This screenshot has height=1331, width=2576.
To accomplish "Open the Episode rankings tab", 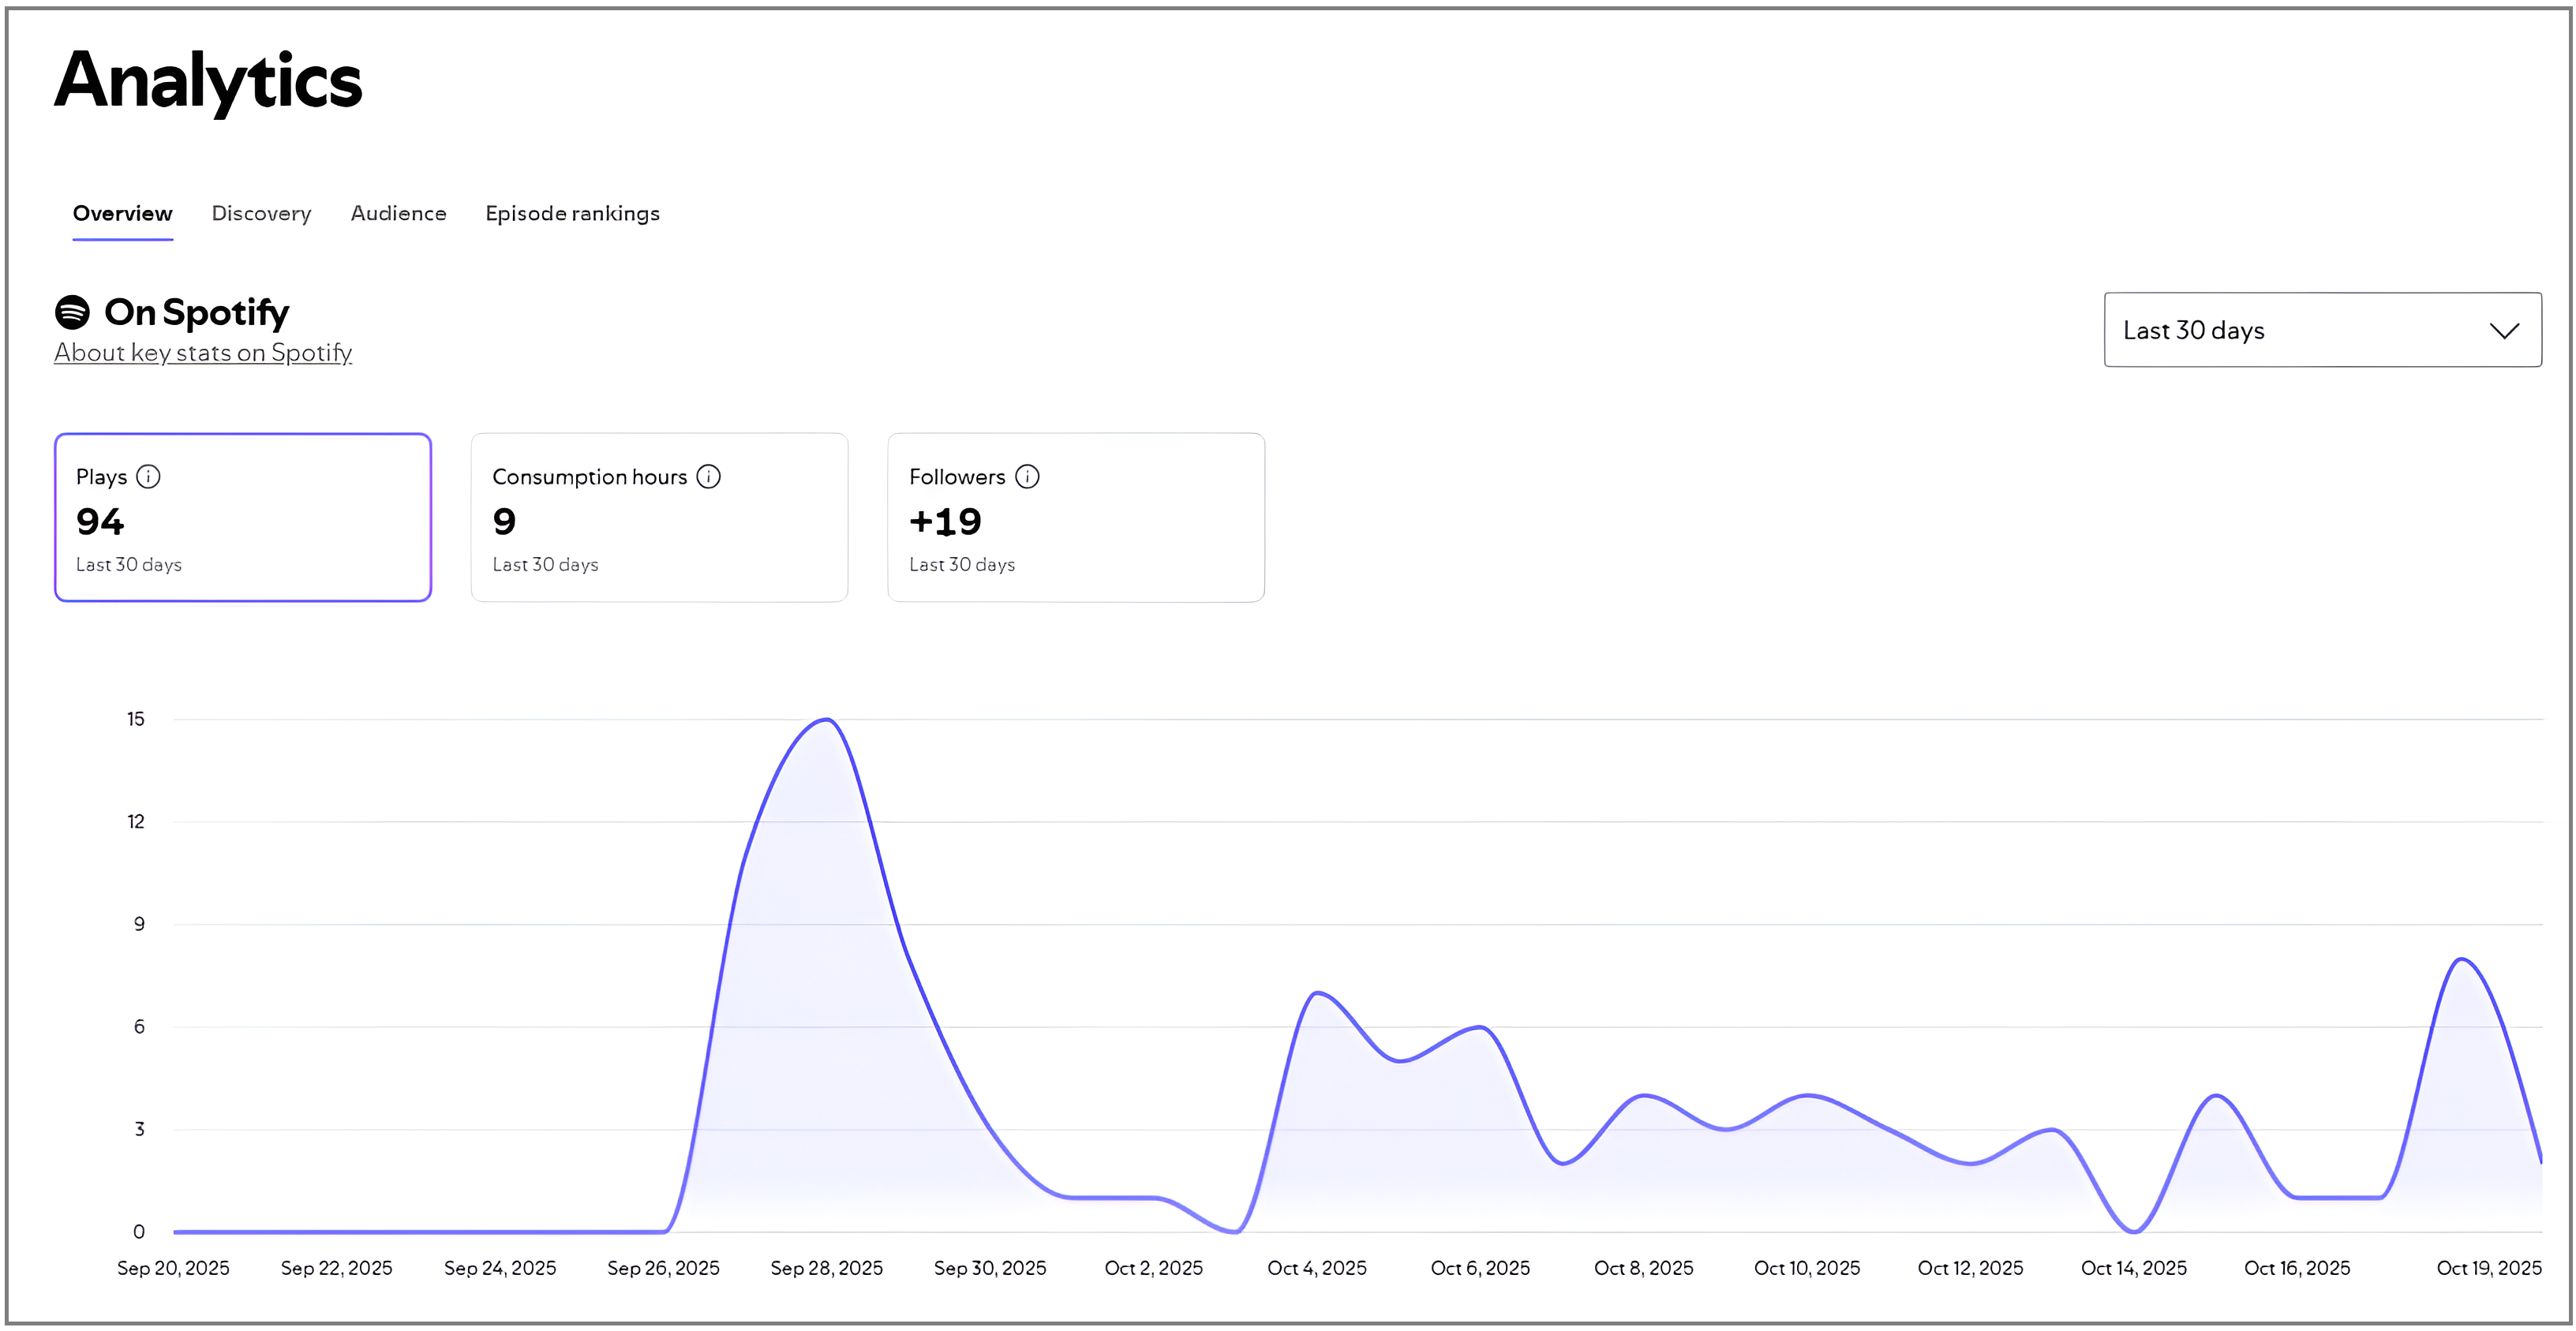I will point(572,214).
